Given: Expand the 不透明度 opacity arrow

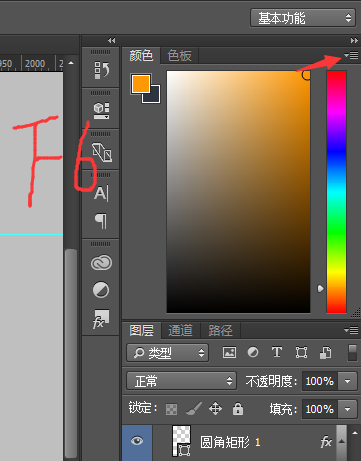Looking at the screenshot, I should [347, 381].
